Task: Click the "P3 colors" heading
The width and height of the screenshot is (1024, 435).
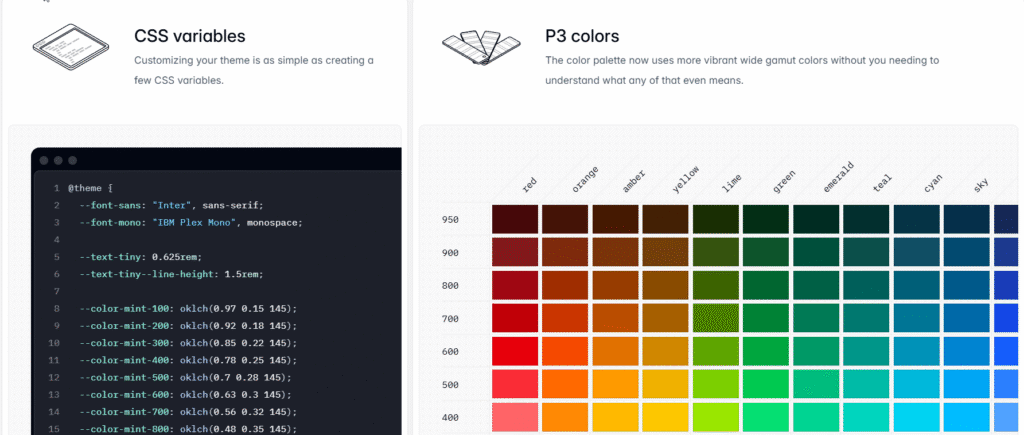Action: click(582, 37)
